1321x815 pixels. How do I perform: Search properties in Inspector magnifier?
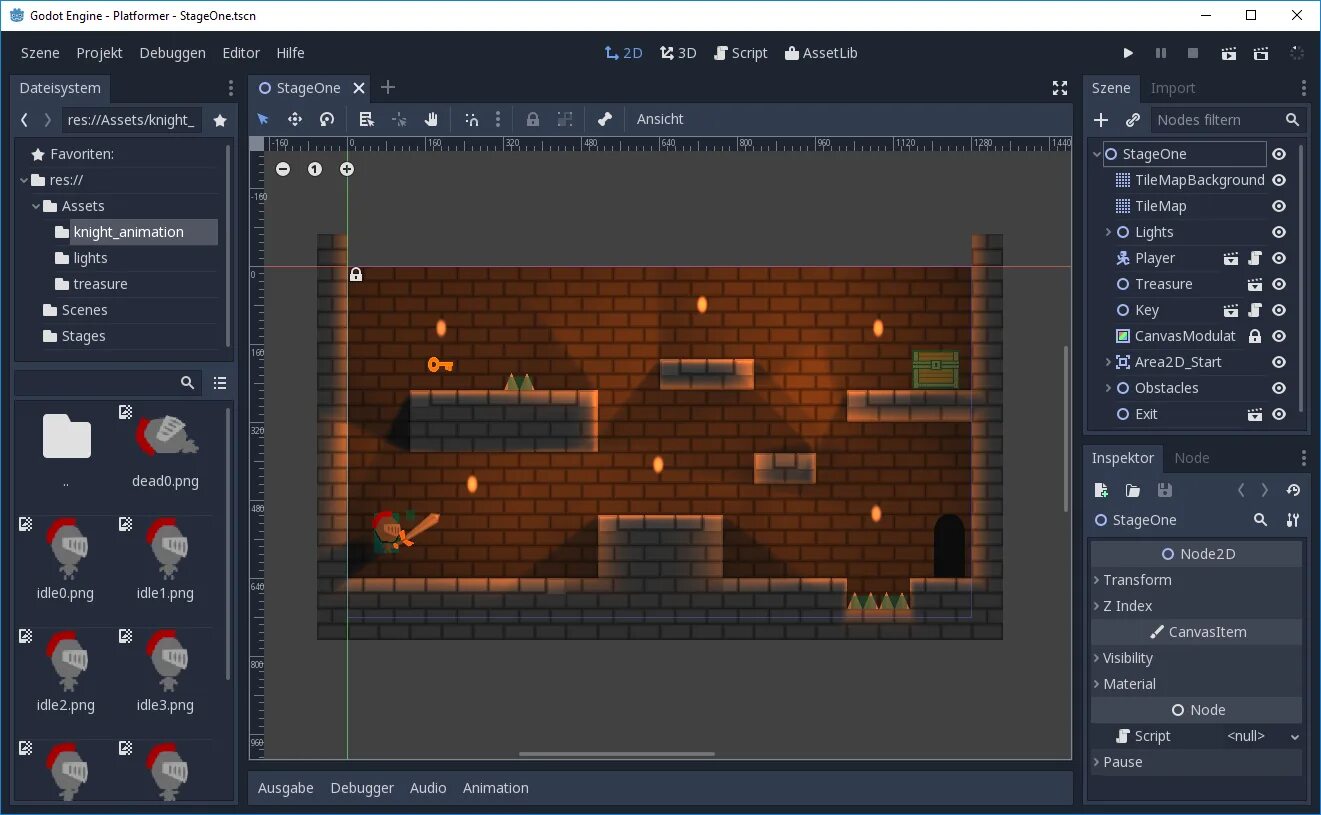1261,520
